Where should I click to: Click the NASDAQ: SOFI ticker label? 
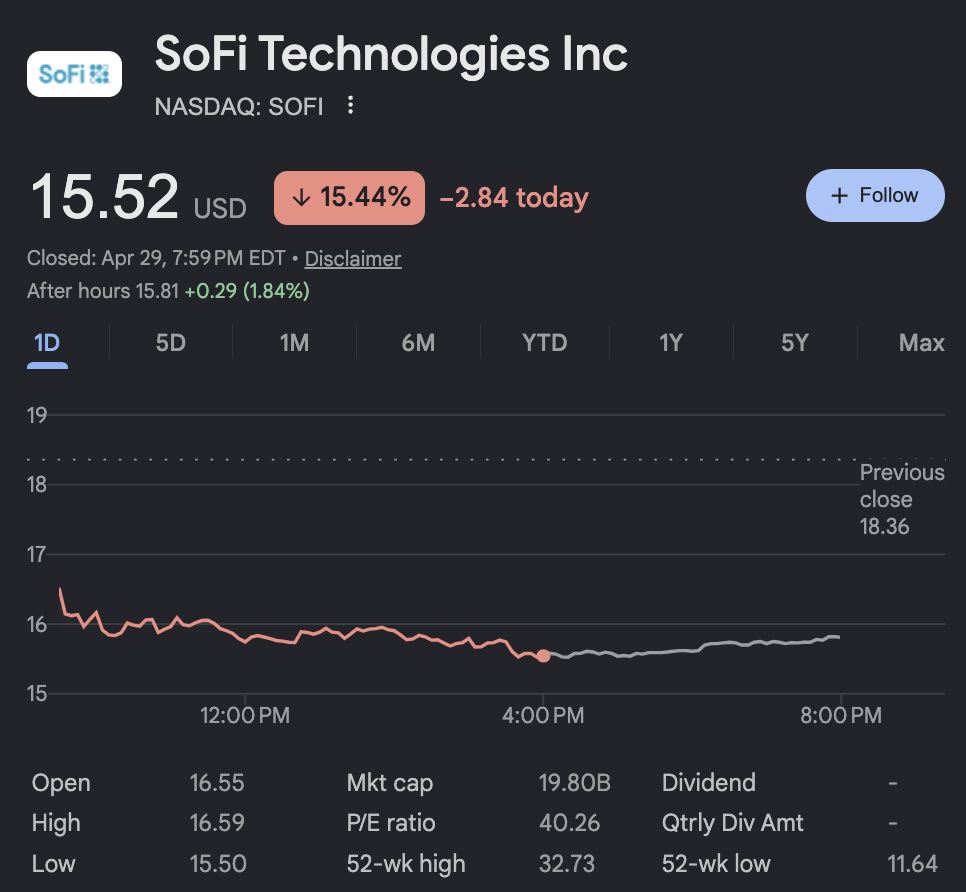click(239, 106)
